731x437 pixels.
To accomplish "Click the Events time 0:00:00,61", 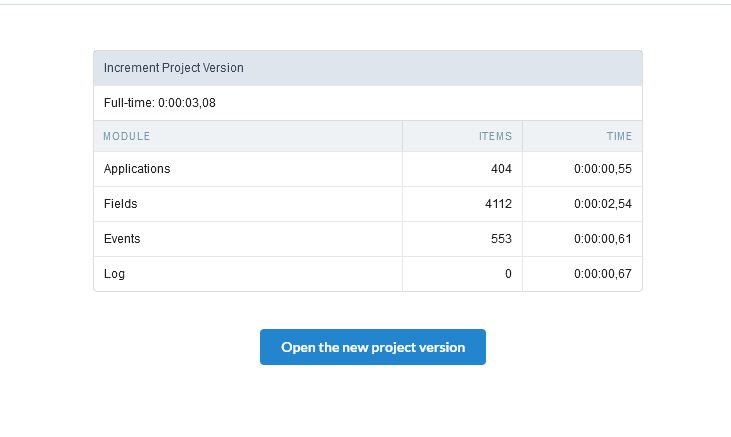I will [603, 239].
